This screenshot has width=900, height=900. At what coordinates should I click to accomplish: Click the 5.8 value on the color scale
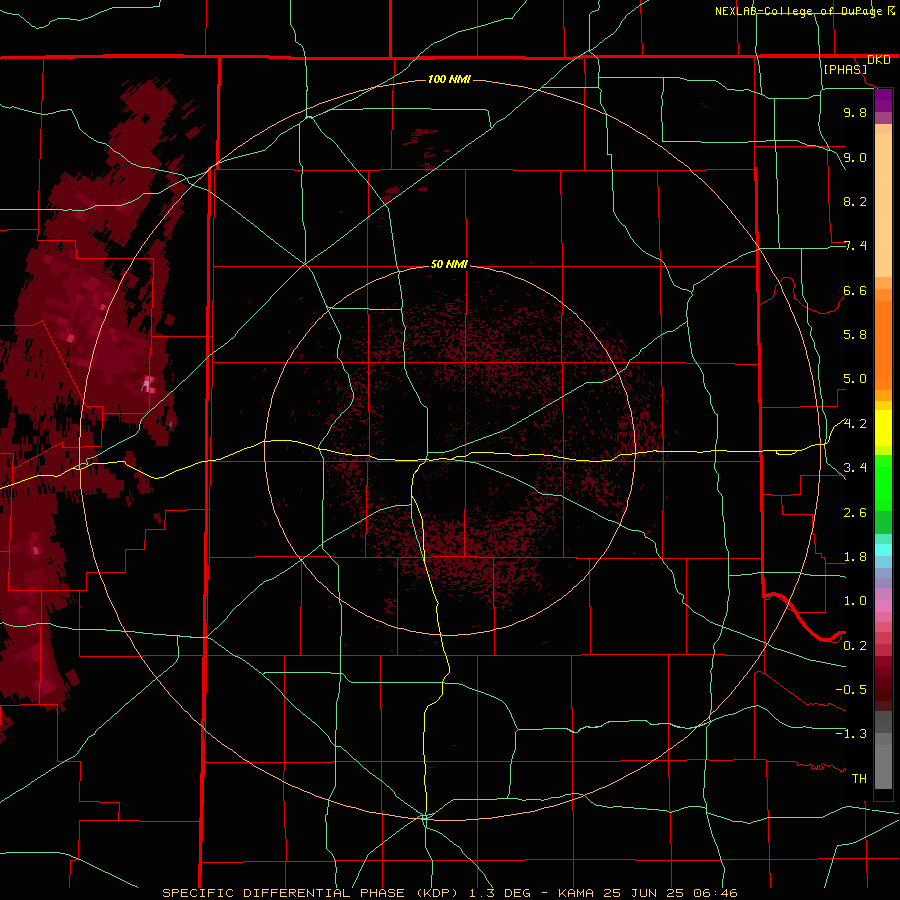pos(855,335)
